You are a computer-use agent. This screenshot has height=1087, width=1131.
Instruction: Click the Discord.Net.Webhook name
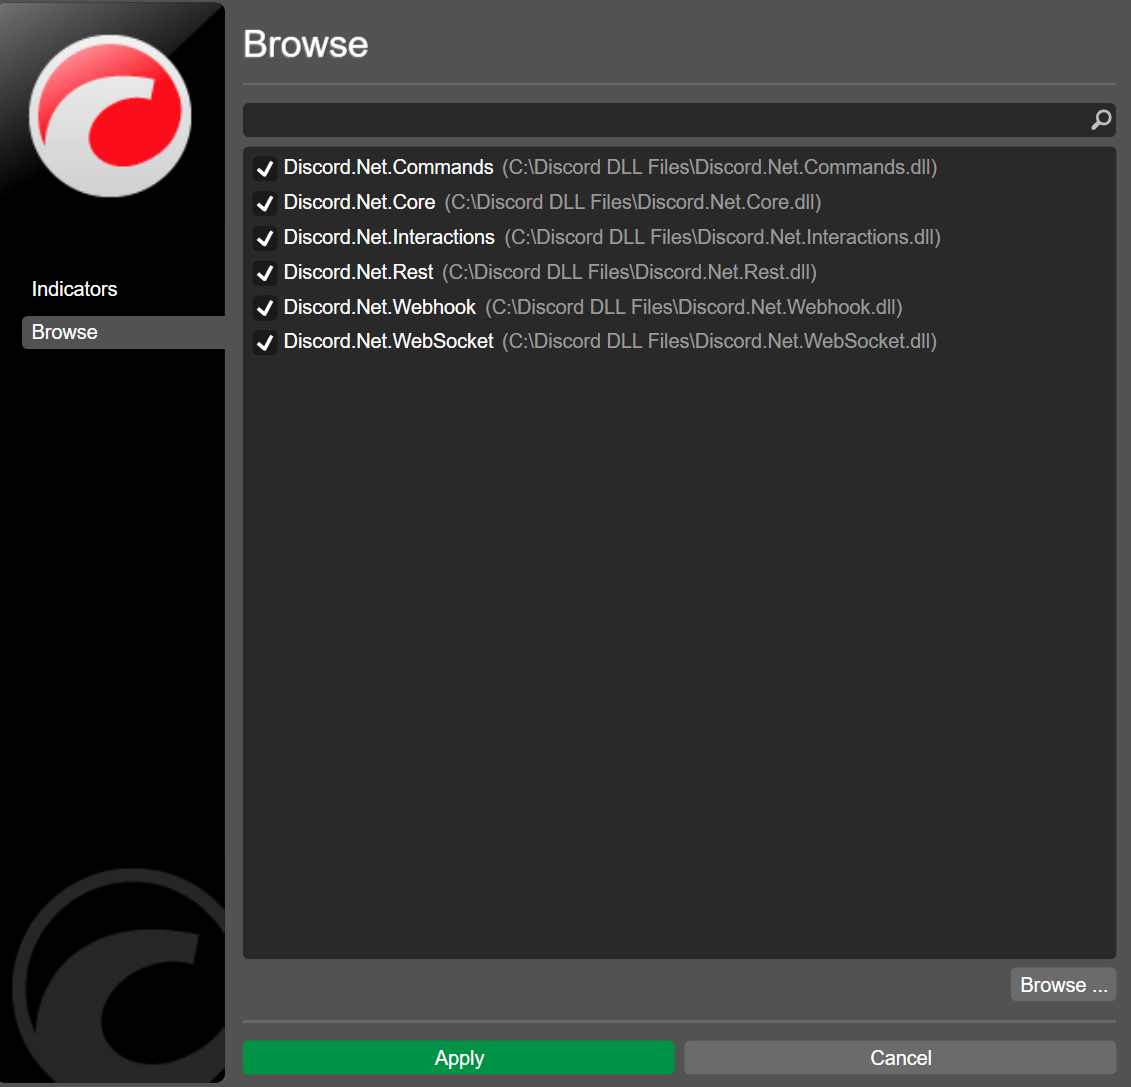point(379,307)
